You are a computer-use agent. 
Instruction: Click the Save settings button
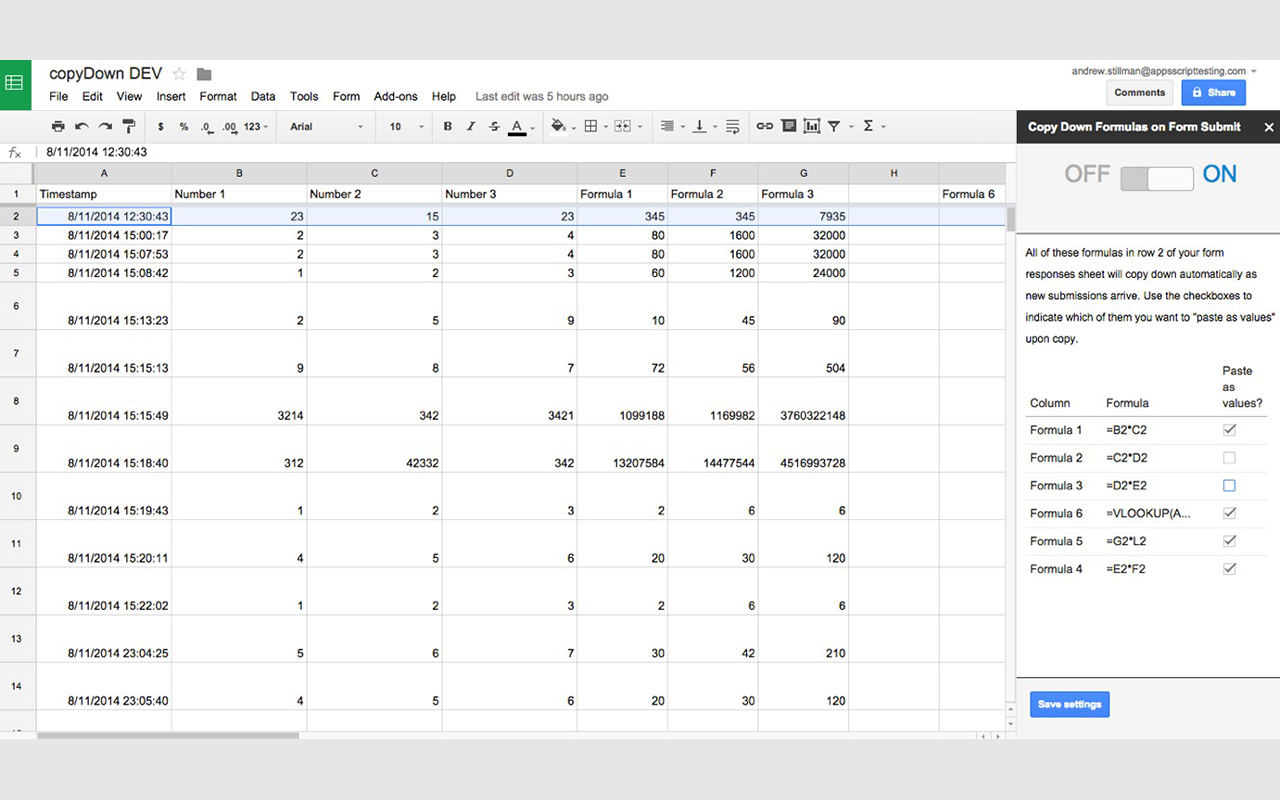tap(1070, 704)
